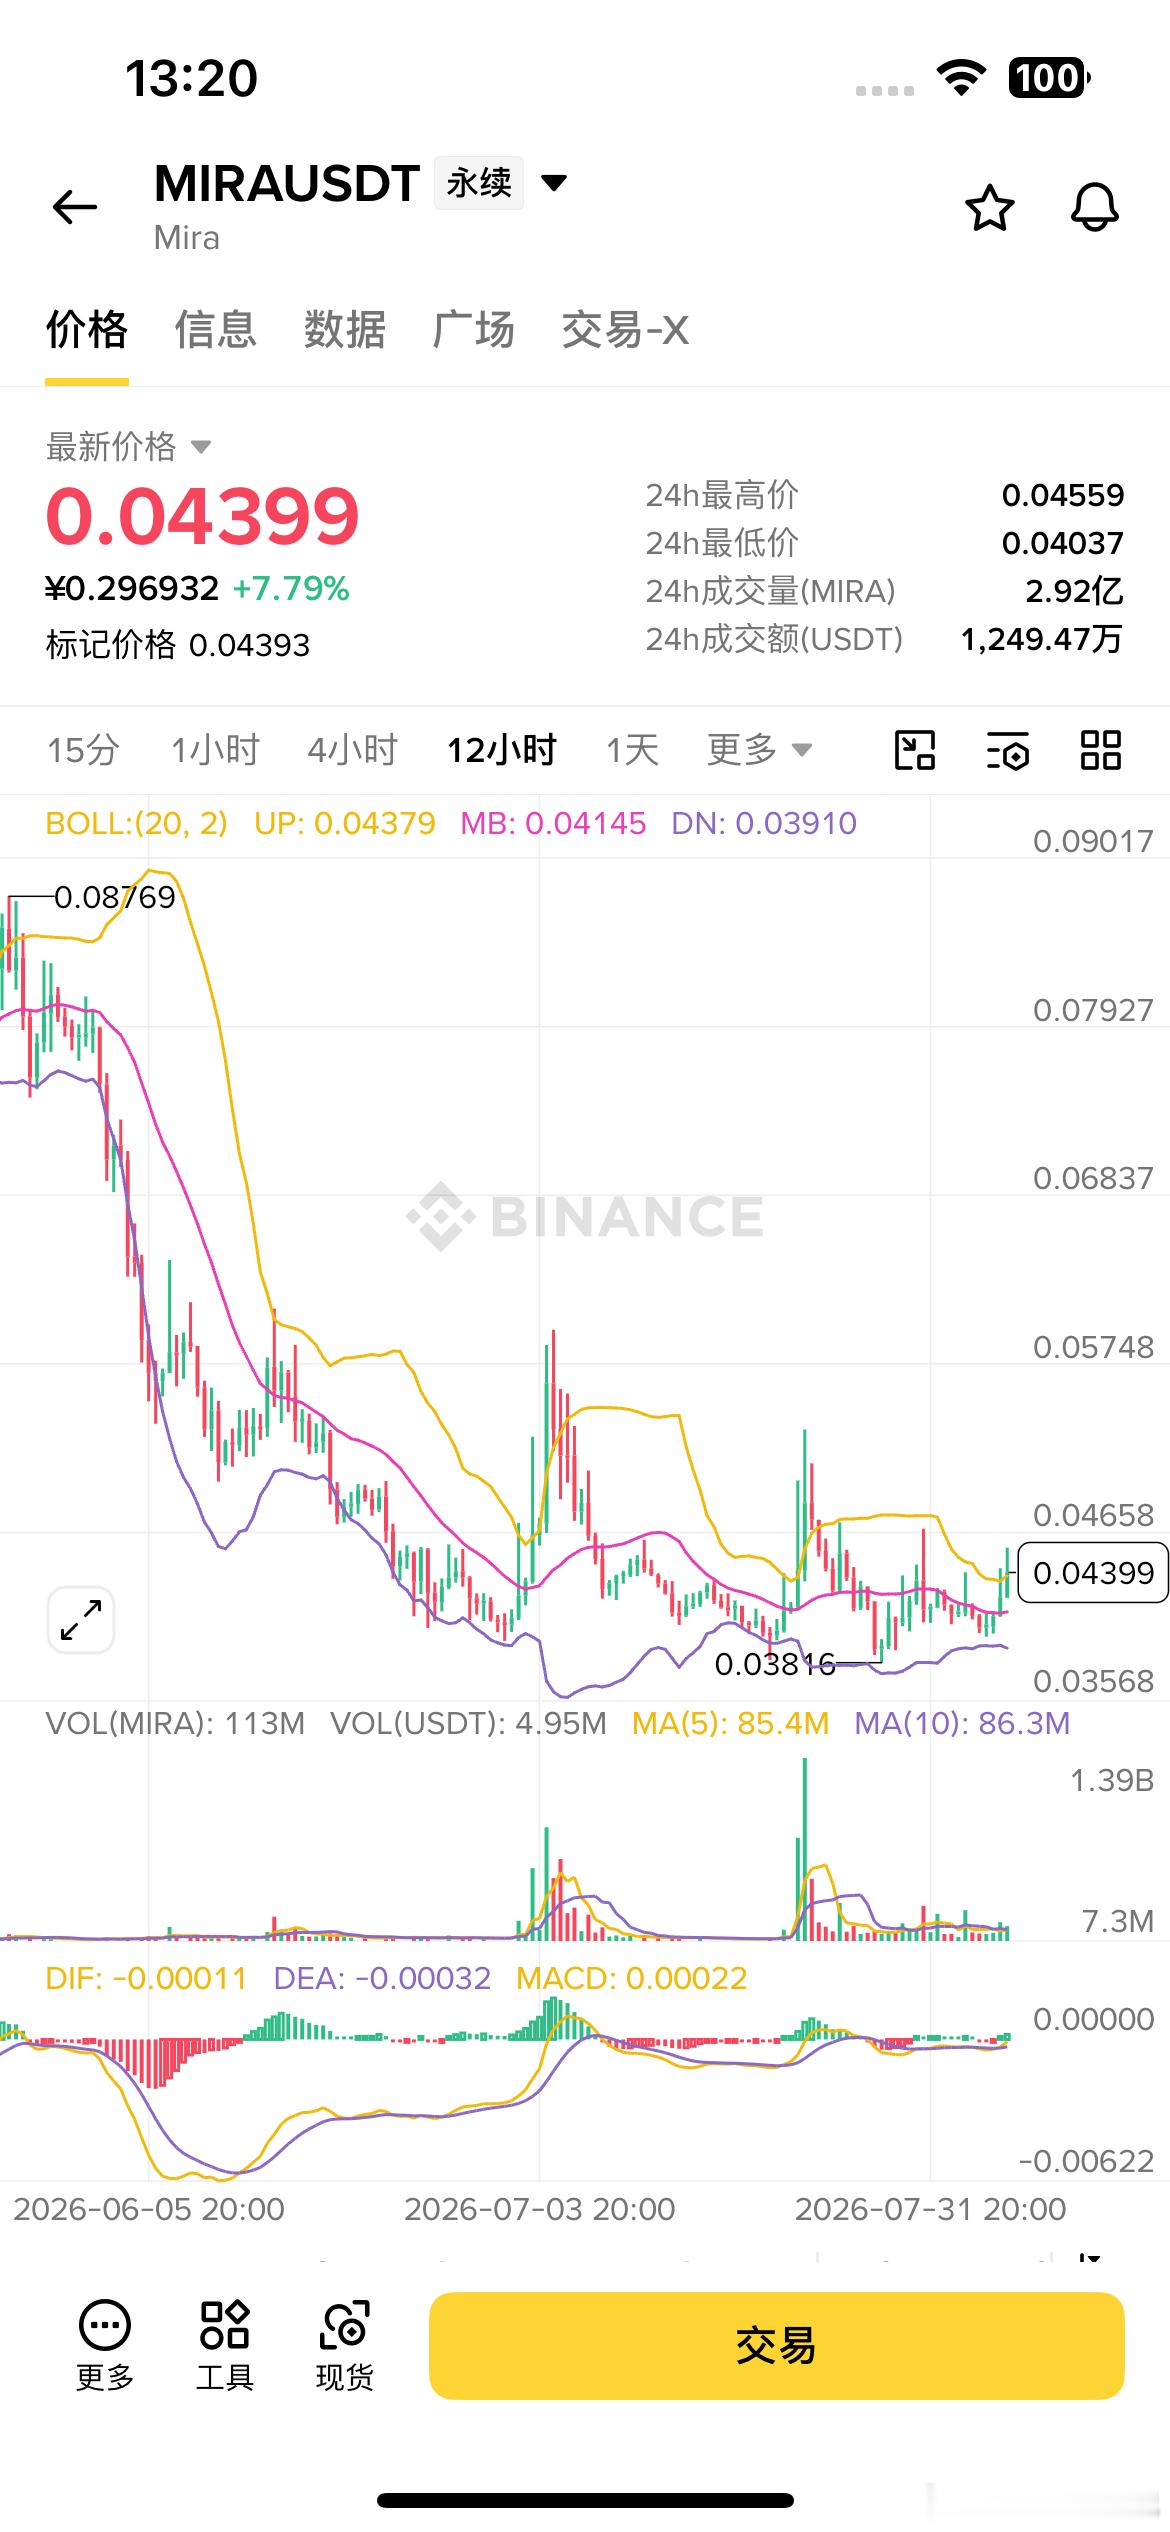This screenshot has width=1170, height=2532.
Task: Select the 4小时 timeframe
Action: 353,749
